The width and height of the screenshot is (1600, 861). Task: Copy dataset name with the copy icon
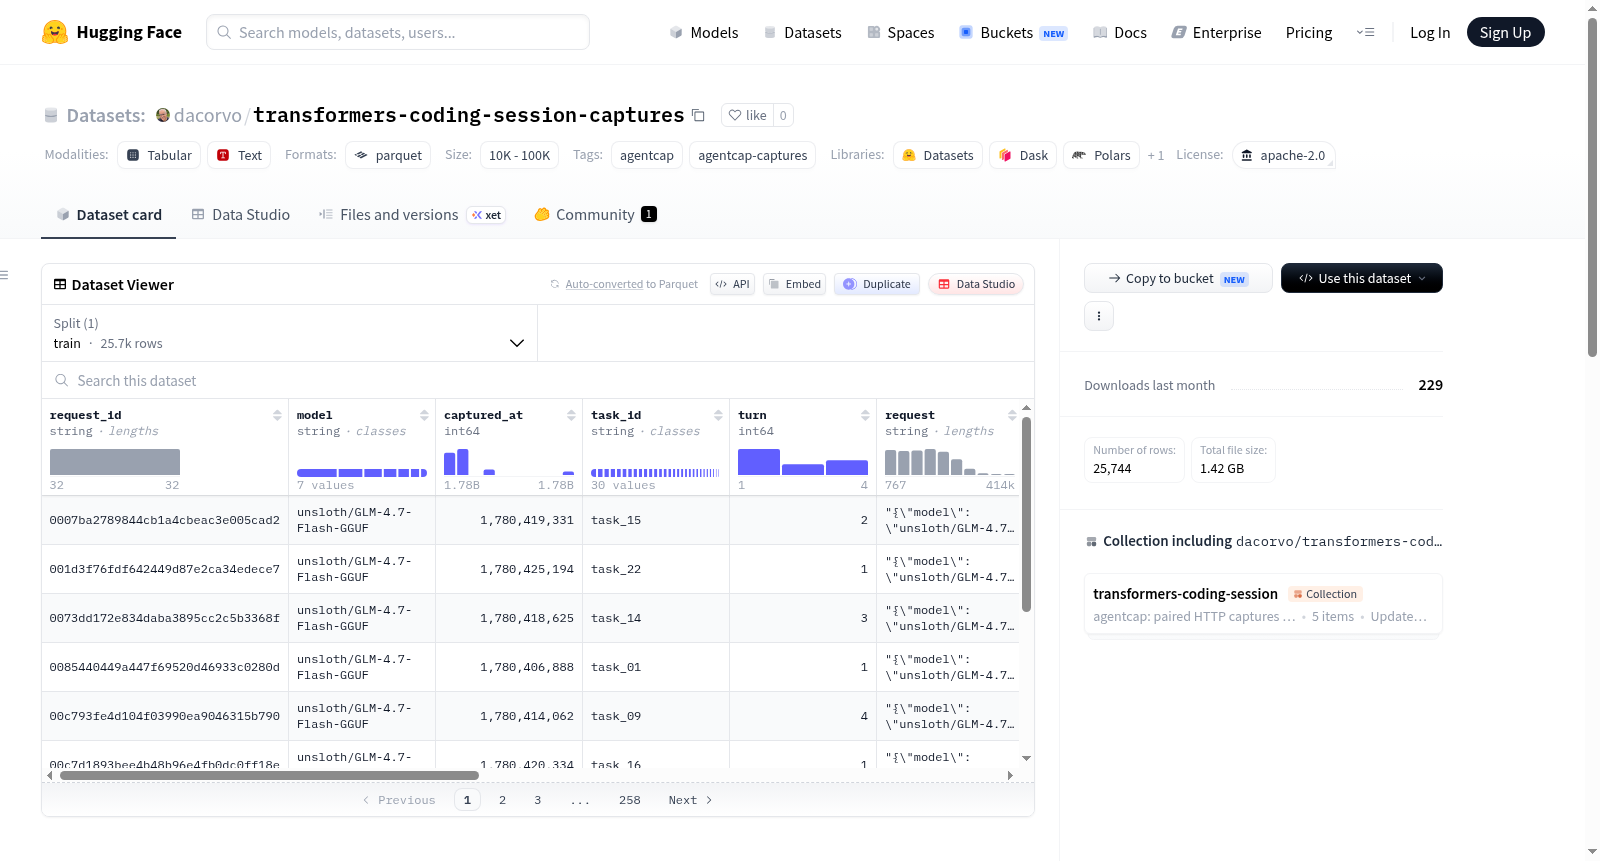[698, 115]
